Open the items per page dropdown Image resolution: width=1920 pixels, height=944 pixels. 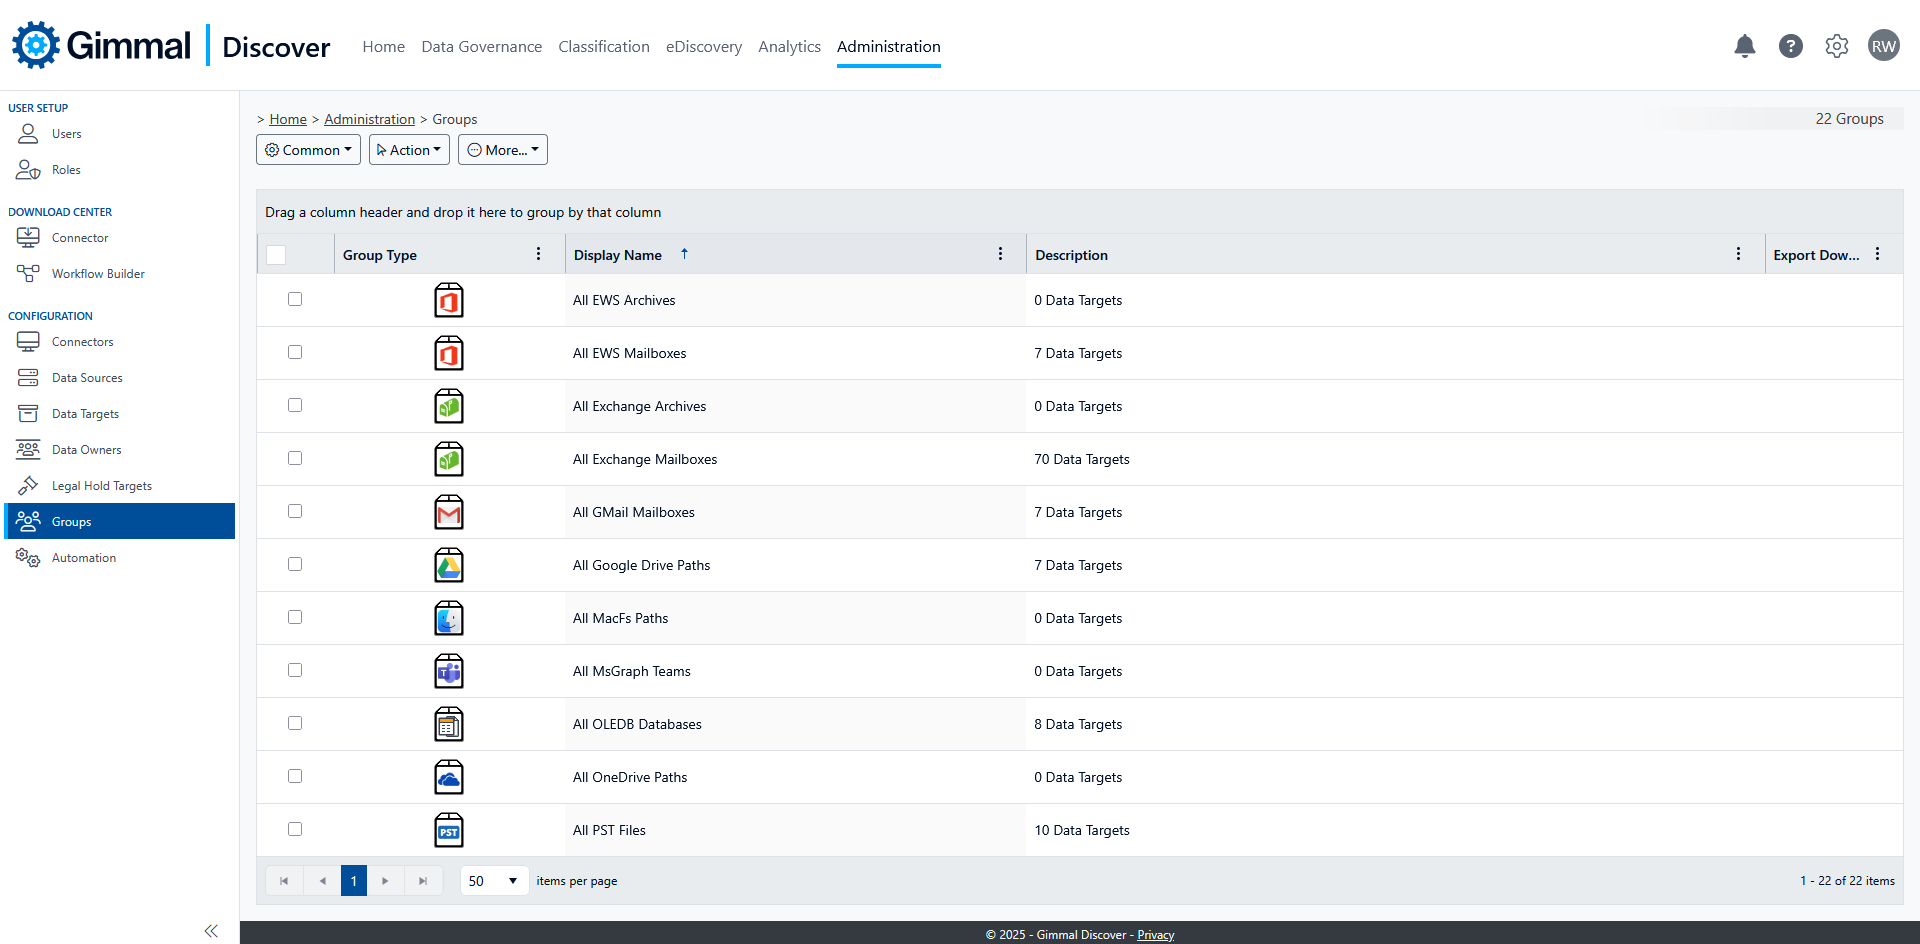click(x=493, y=881)
